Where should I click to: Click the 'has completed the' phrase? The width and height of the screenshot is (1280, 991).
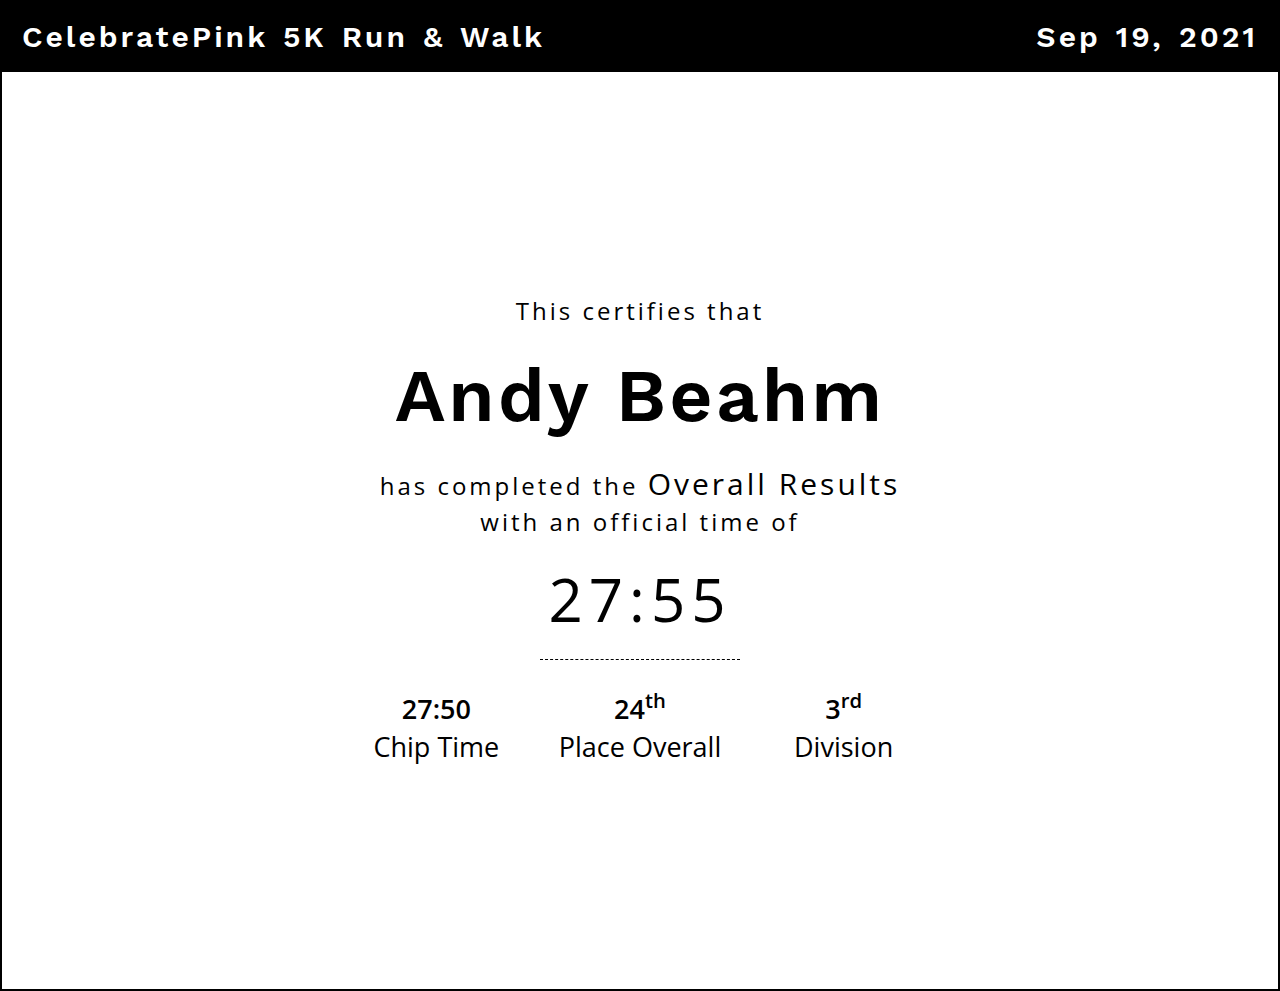point(508,487)
